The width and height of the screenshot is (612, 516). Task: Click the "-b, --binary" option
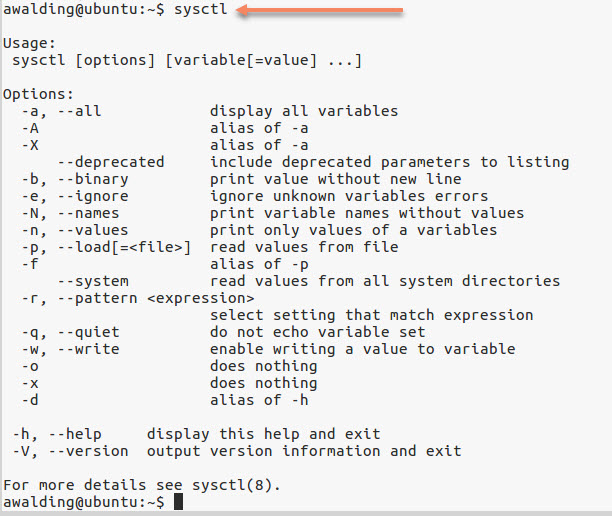click(75, 179)
